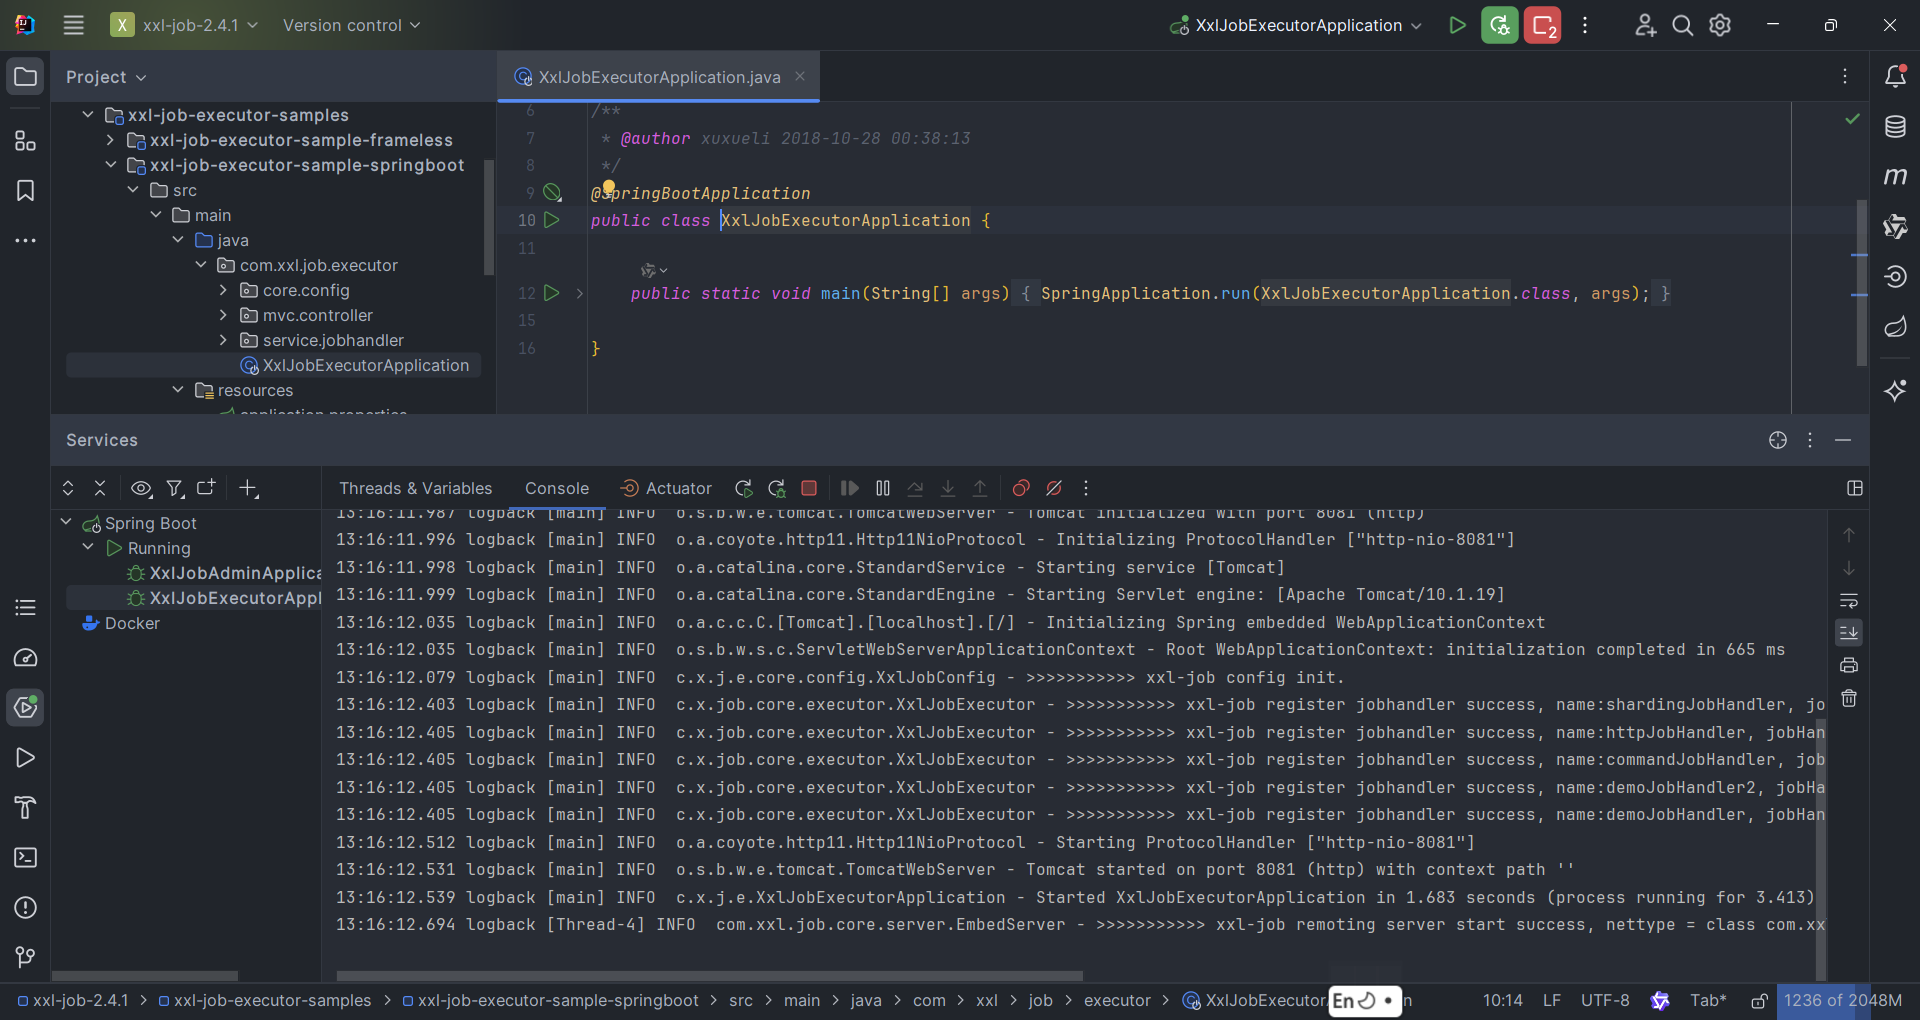The width and height of the screenshot is (1920, 1020).
Task: Click the Stop button in Services toolbar
Action: 809,488
